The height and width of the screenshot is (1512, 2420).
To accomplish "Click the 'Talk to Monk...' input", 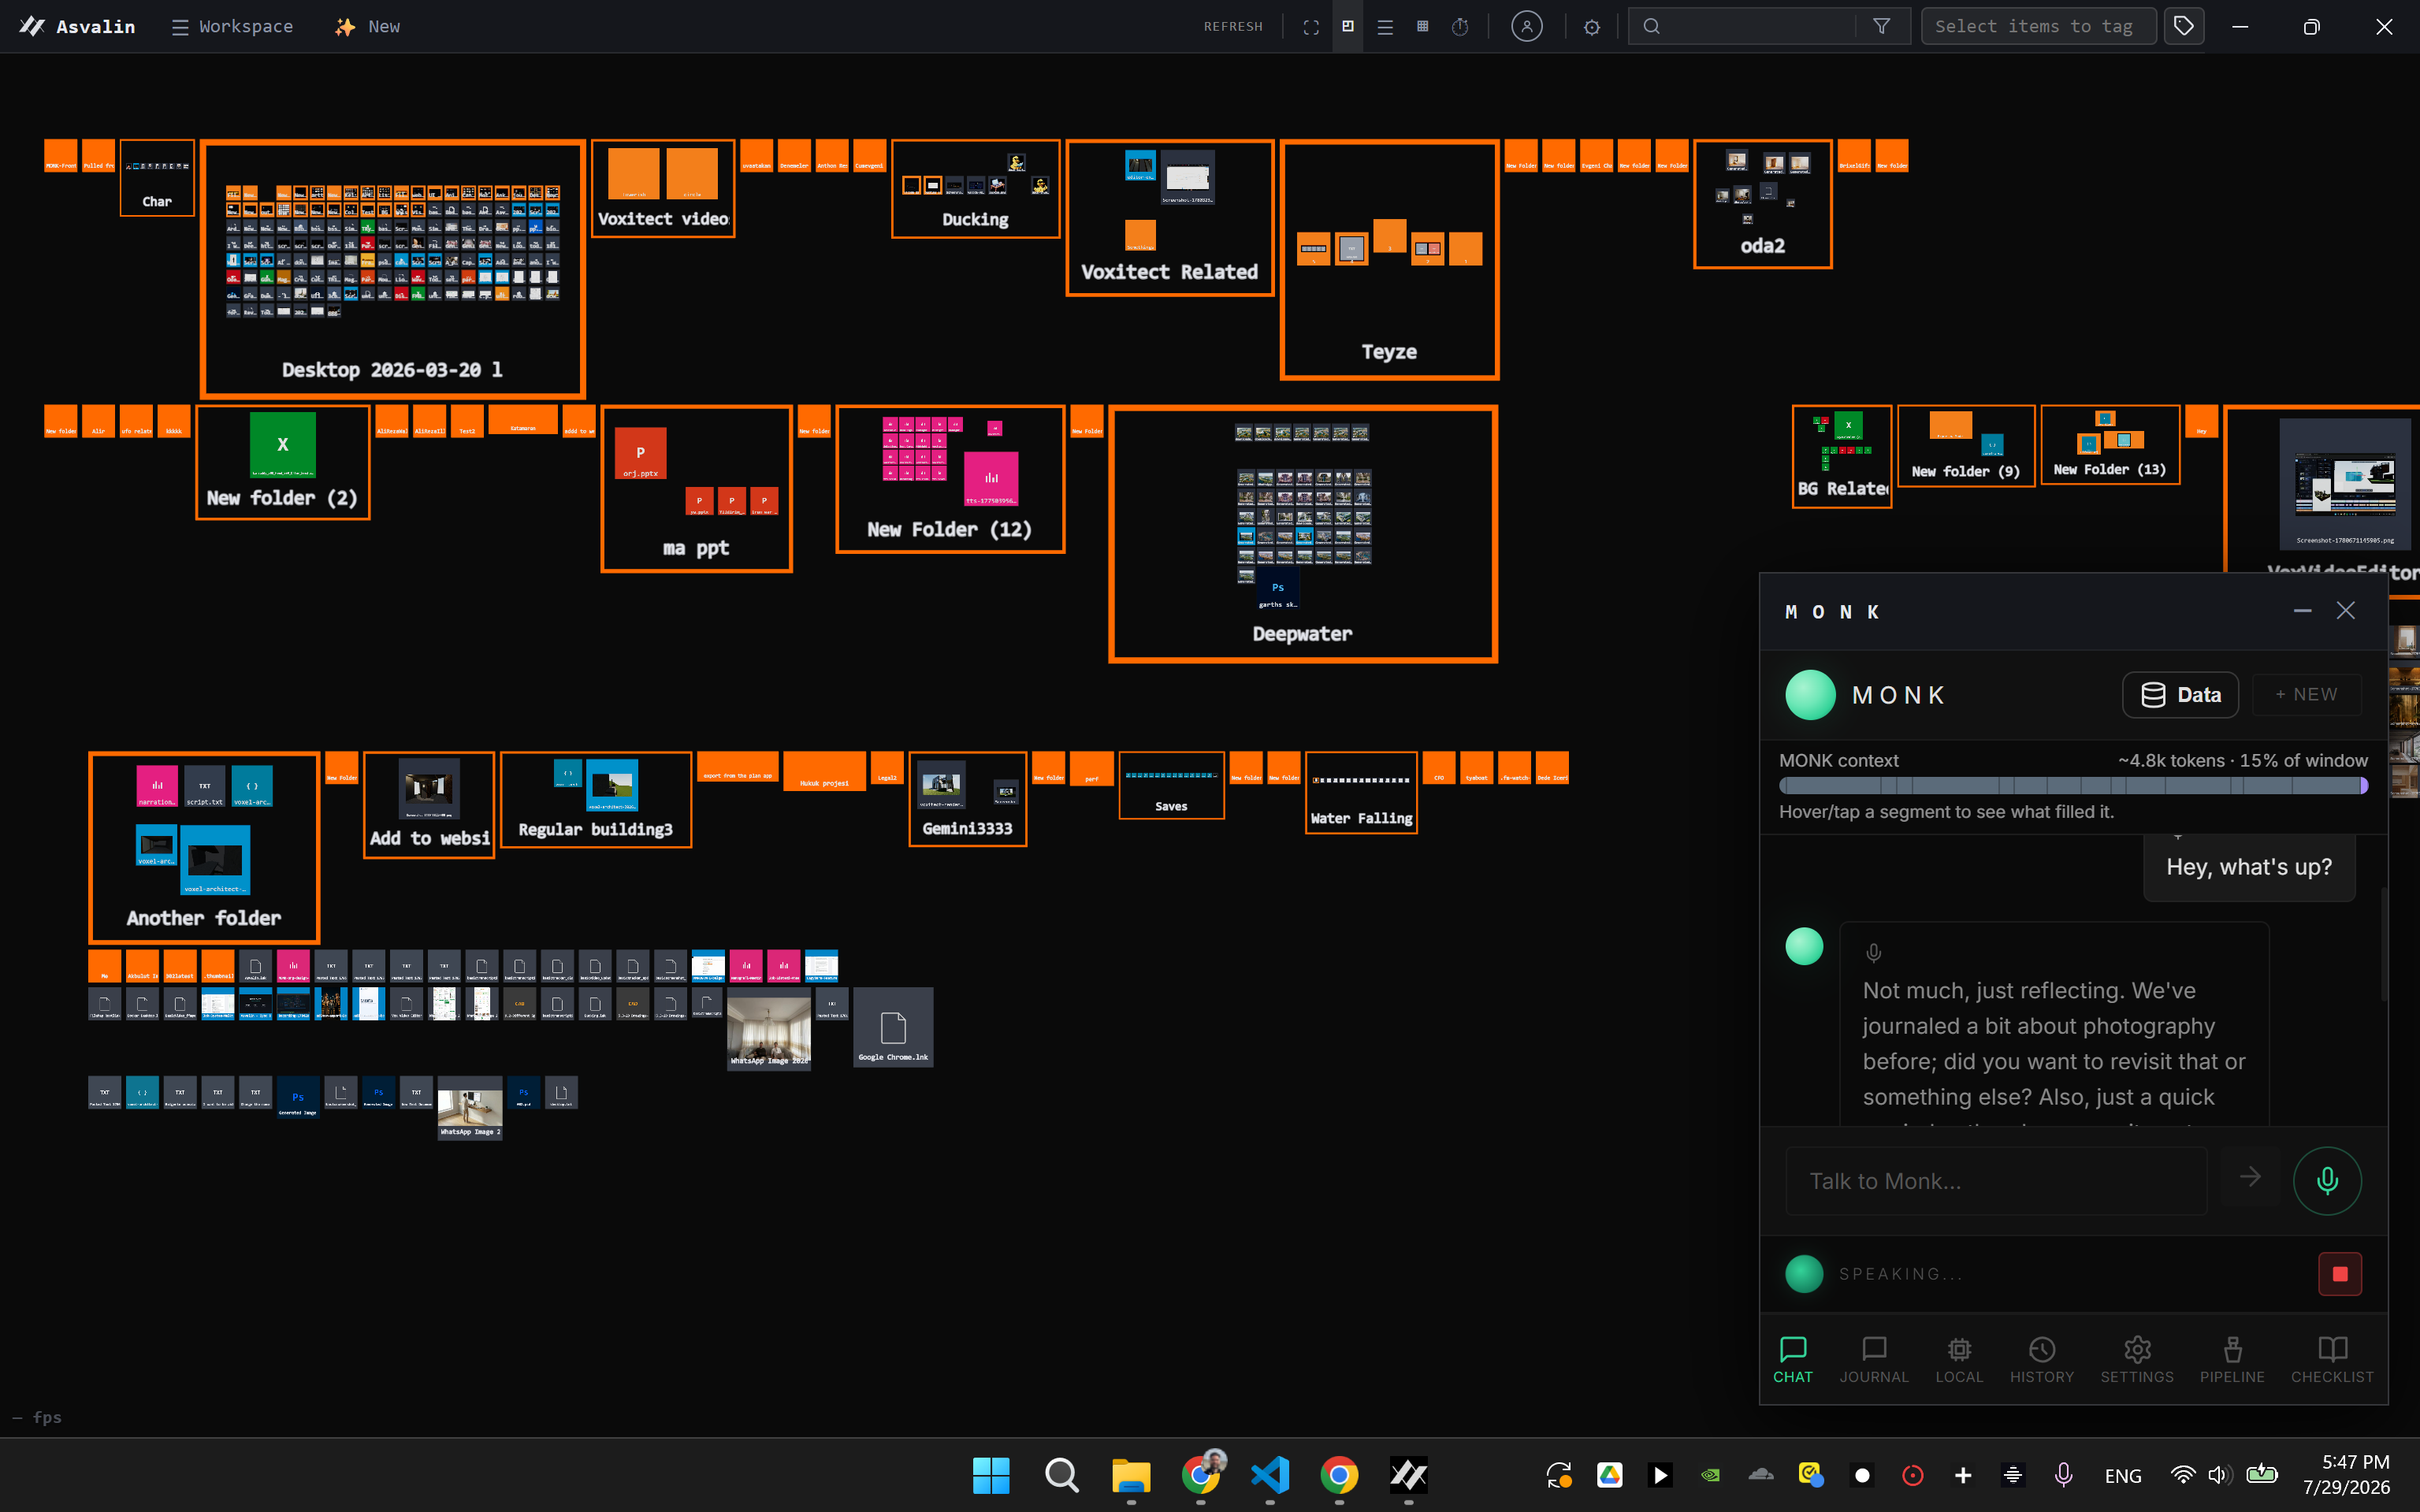I will click(x=1996, y=1181).
